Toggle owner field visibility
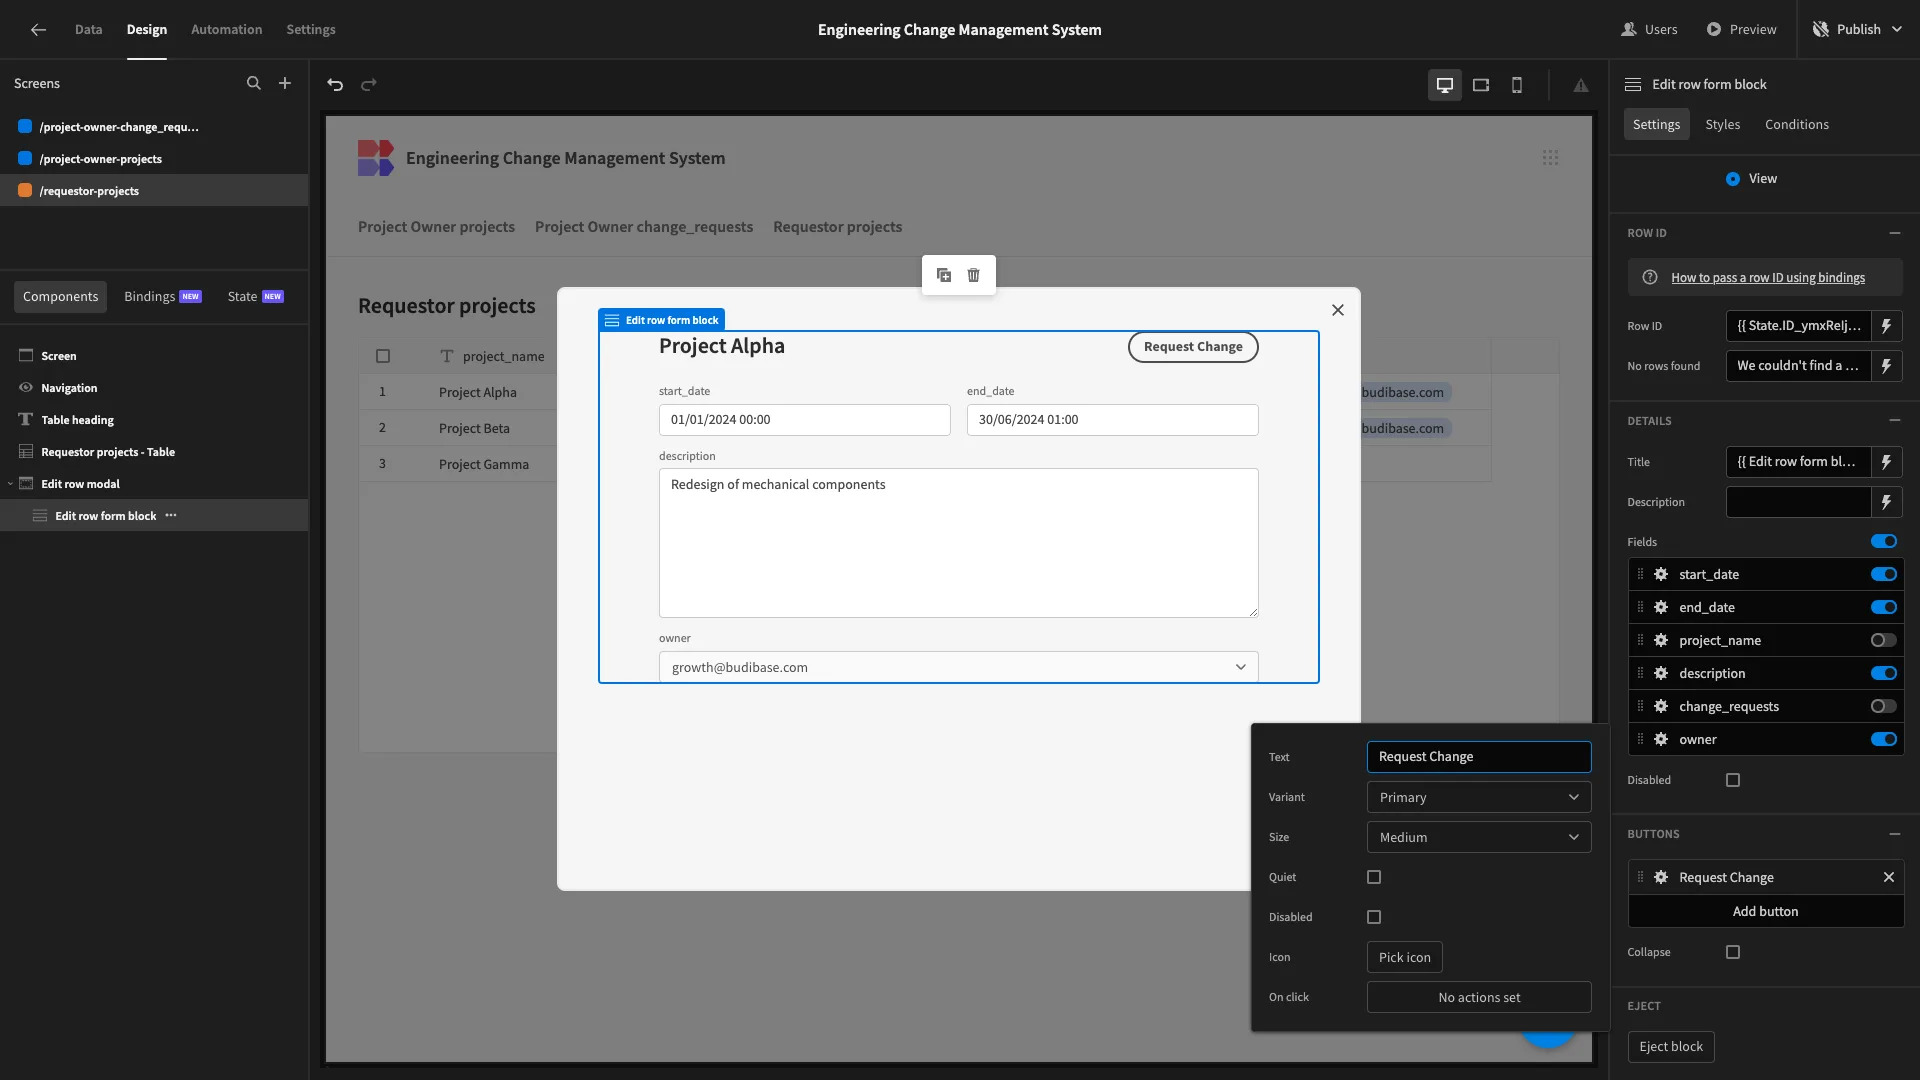Image resolution: width=1920 pixels, height=1080 pixels. tap(1884, 739)
